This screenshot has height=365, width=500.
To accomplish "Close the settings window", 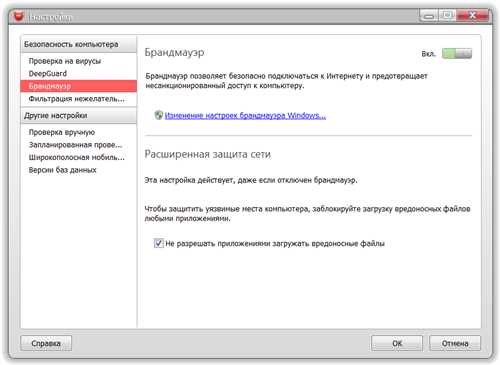I will pos(472,15).
